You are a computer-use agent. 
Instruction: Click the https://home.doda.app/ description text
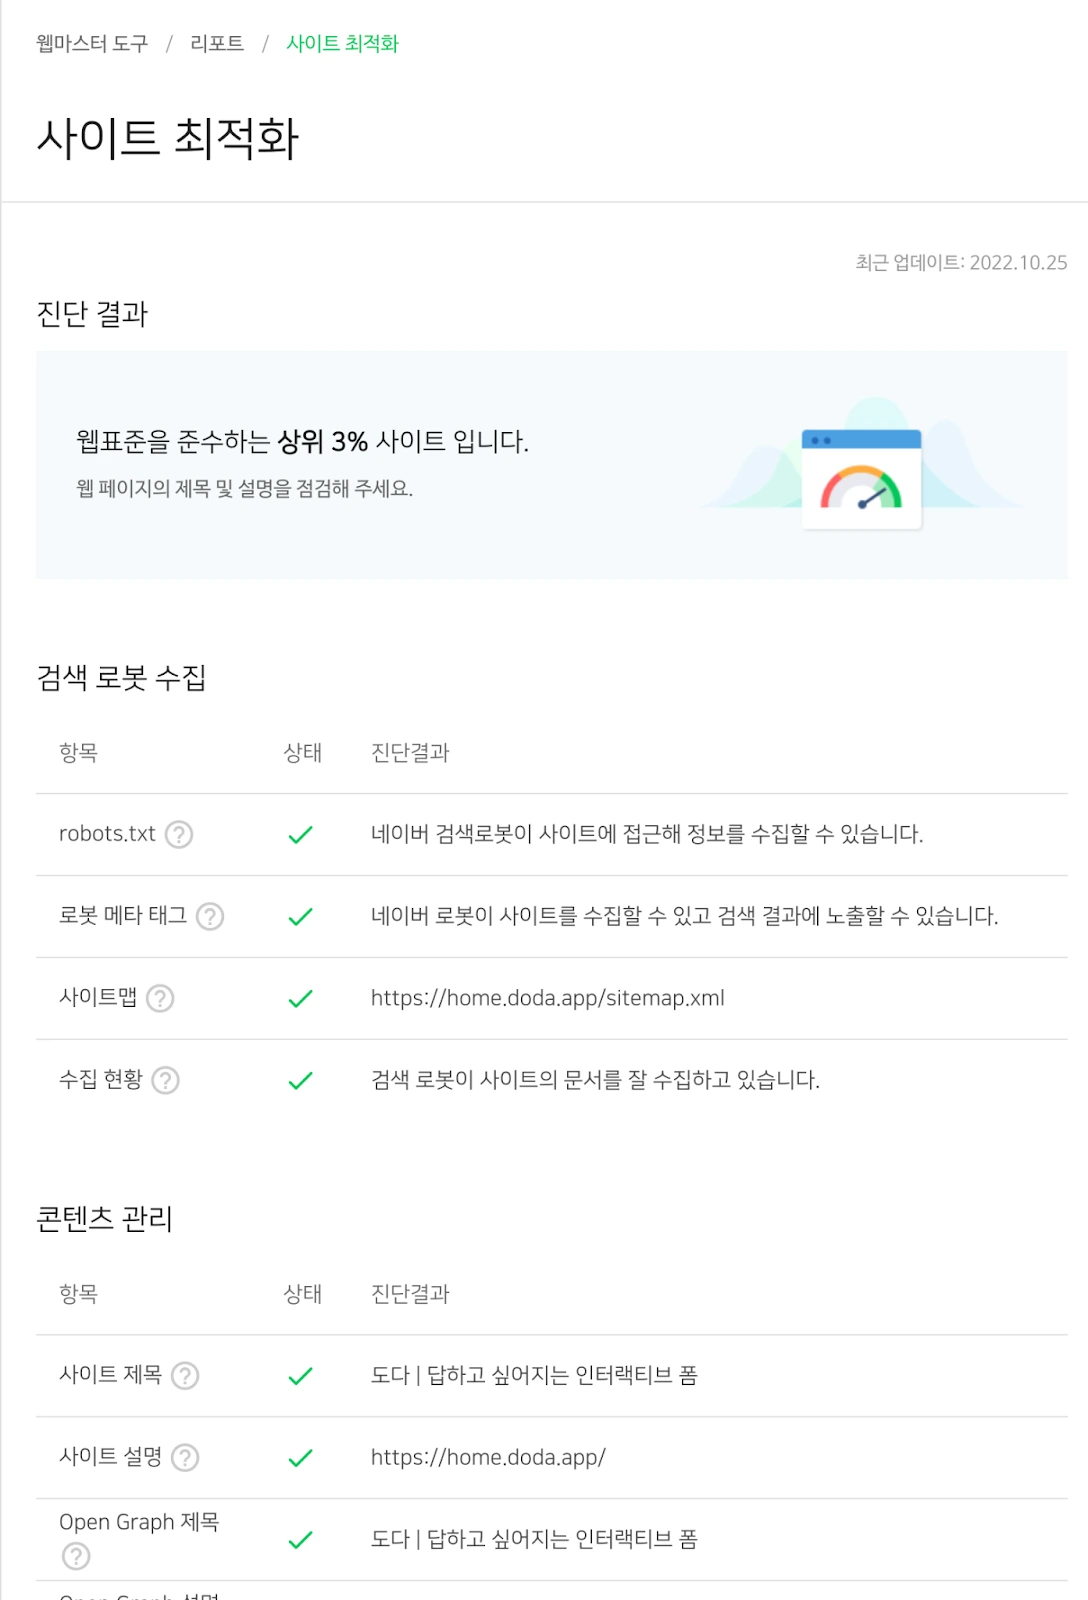(488, 1457)
